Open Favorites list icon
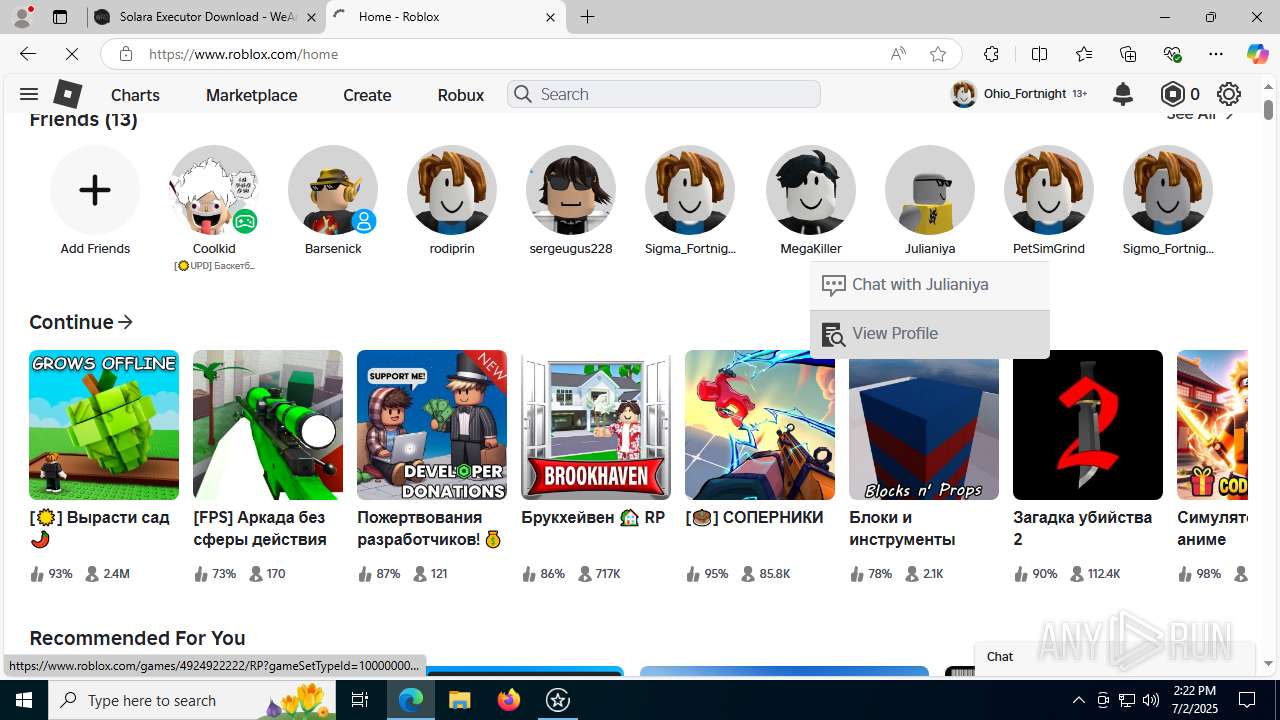This screenshot has width=1280, height=720. 1084,54
